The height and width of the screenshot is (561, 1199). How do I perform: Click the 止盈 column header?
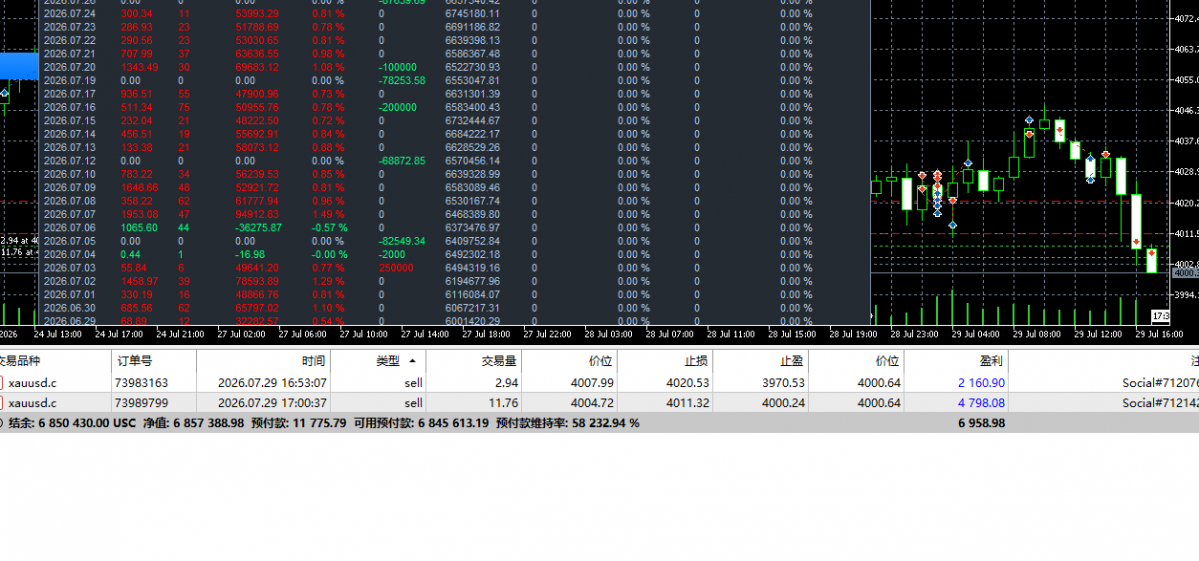tap(791, 362)
